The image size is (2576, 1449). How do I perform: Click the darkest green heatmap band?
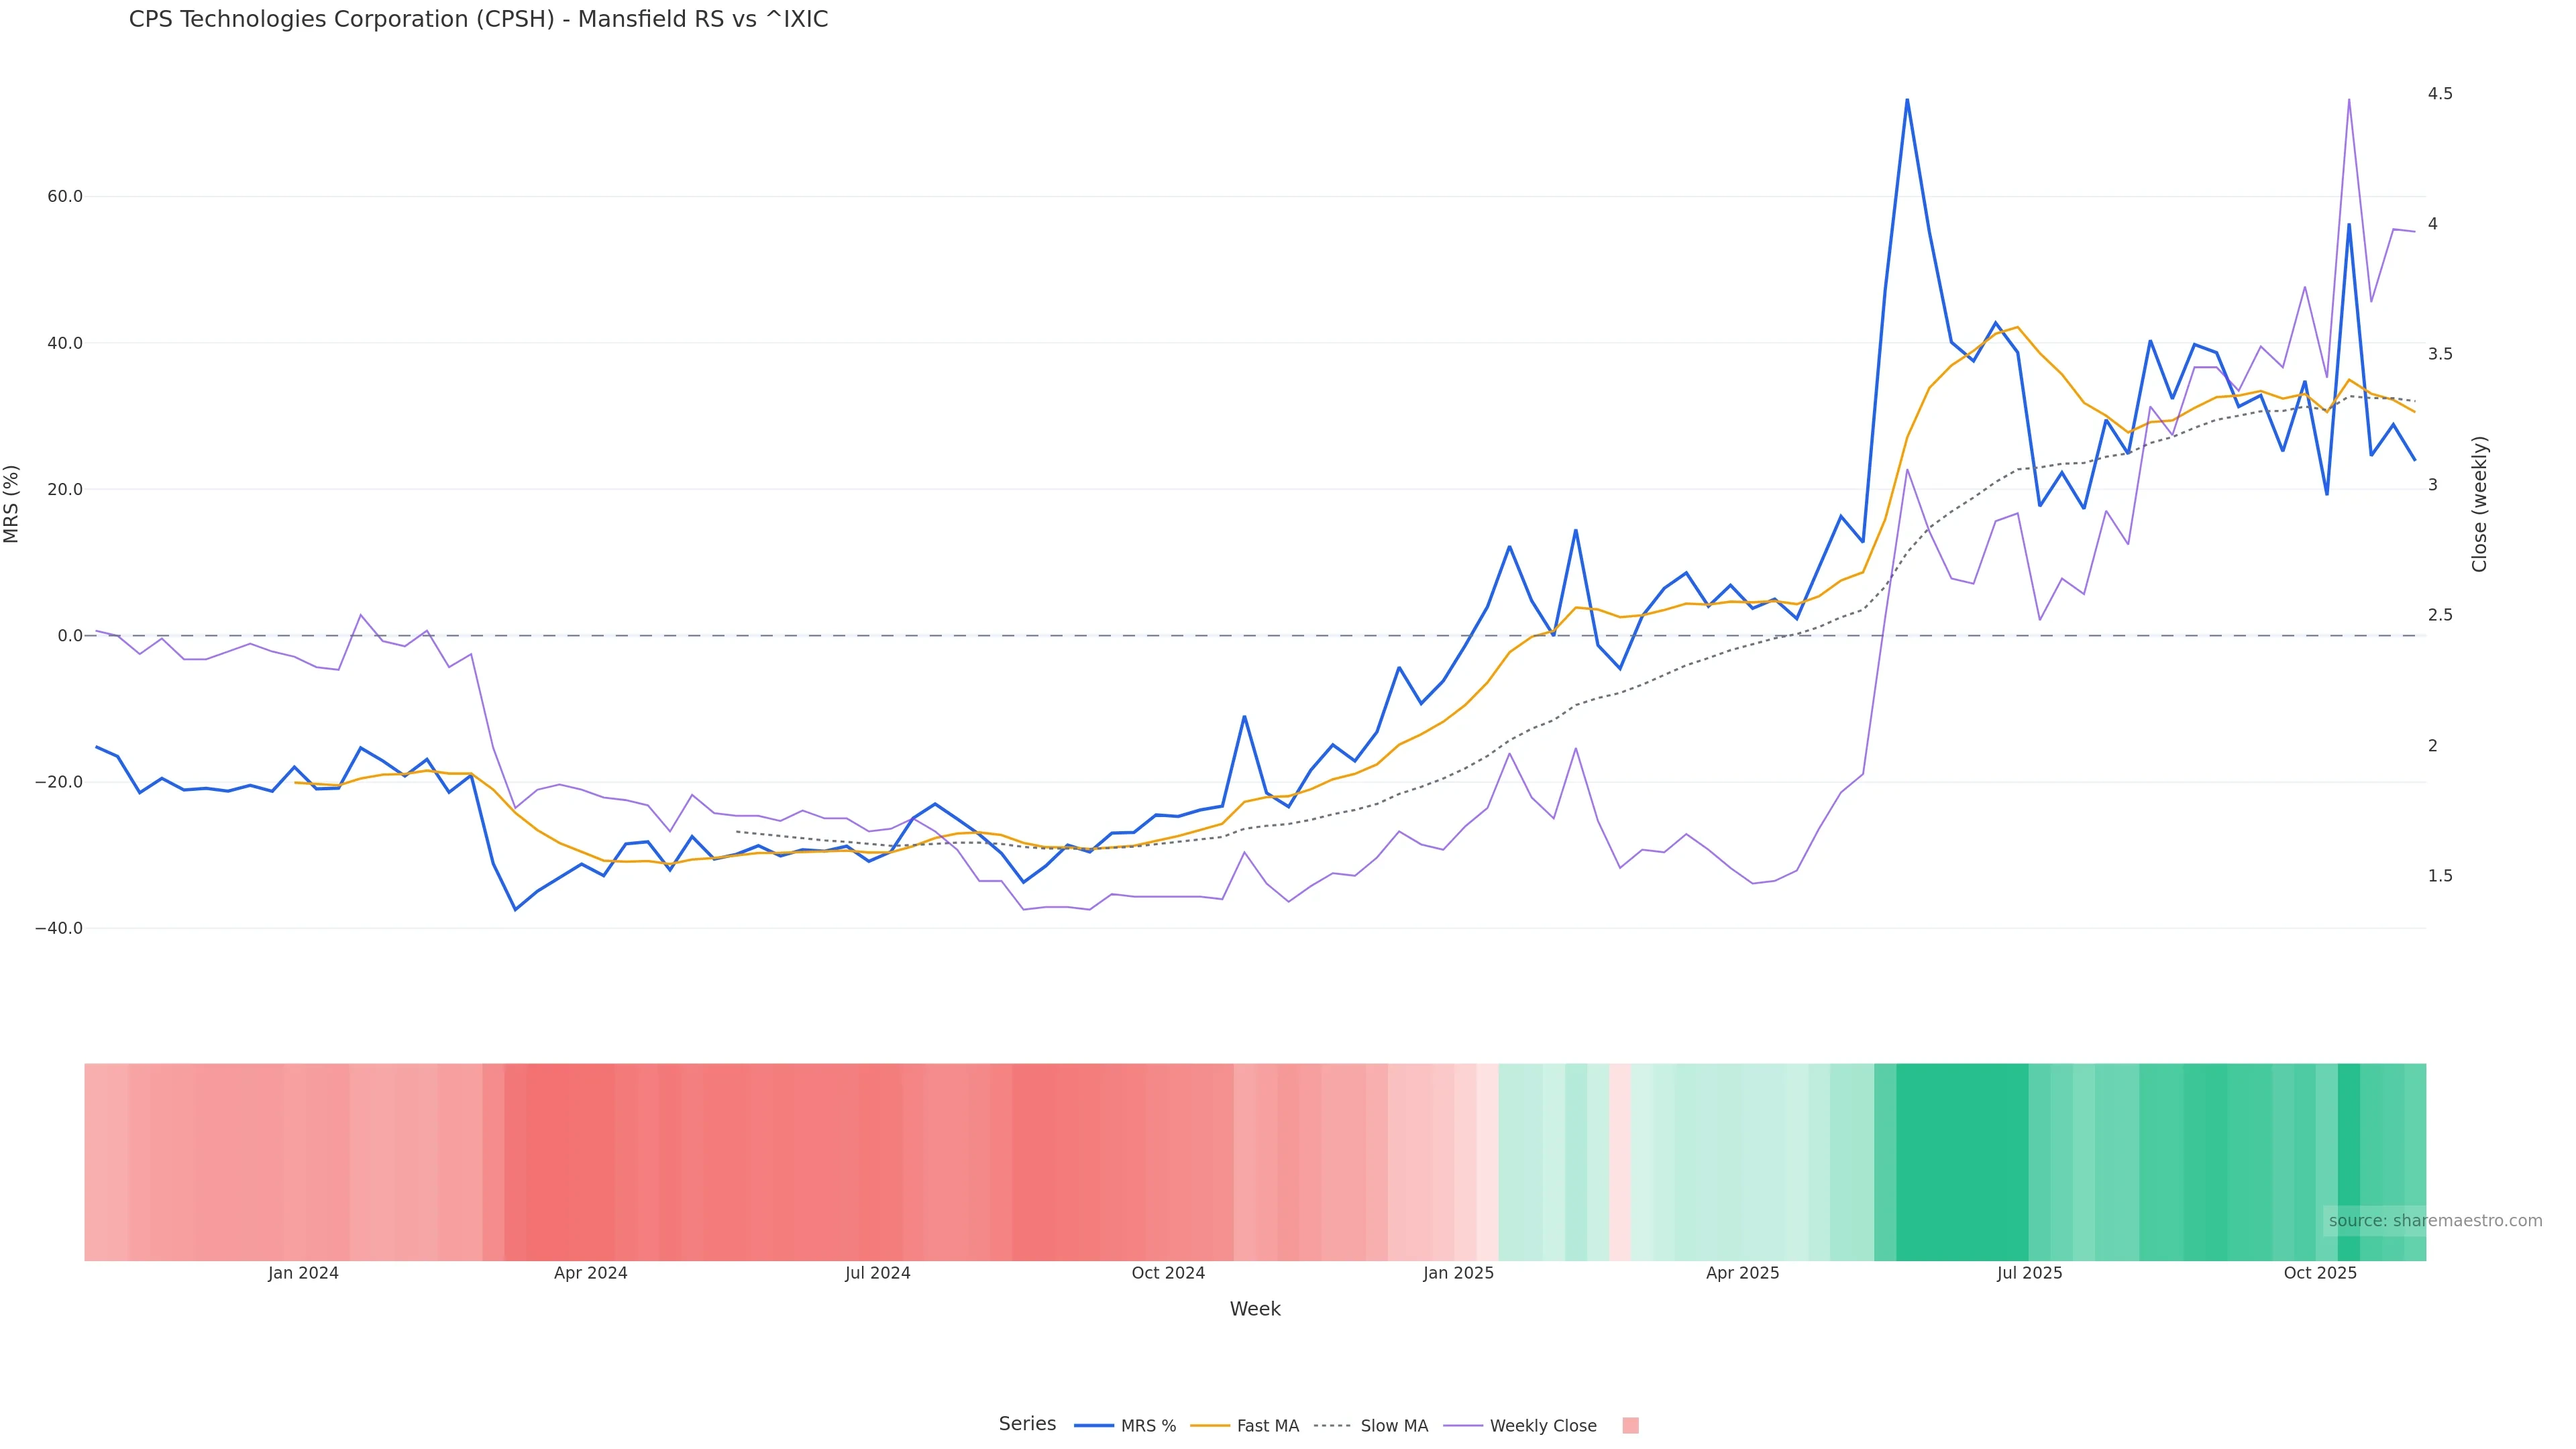(x=1961, y=1161)
